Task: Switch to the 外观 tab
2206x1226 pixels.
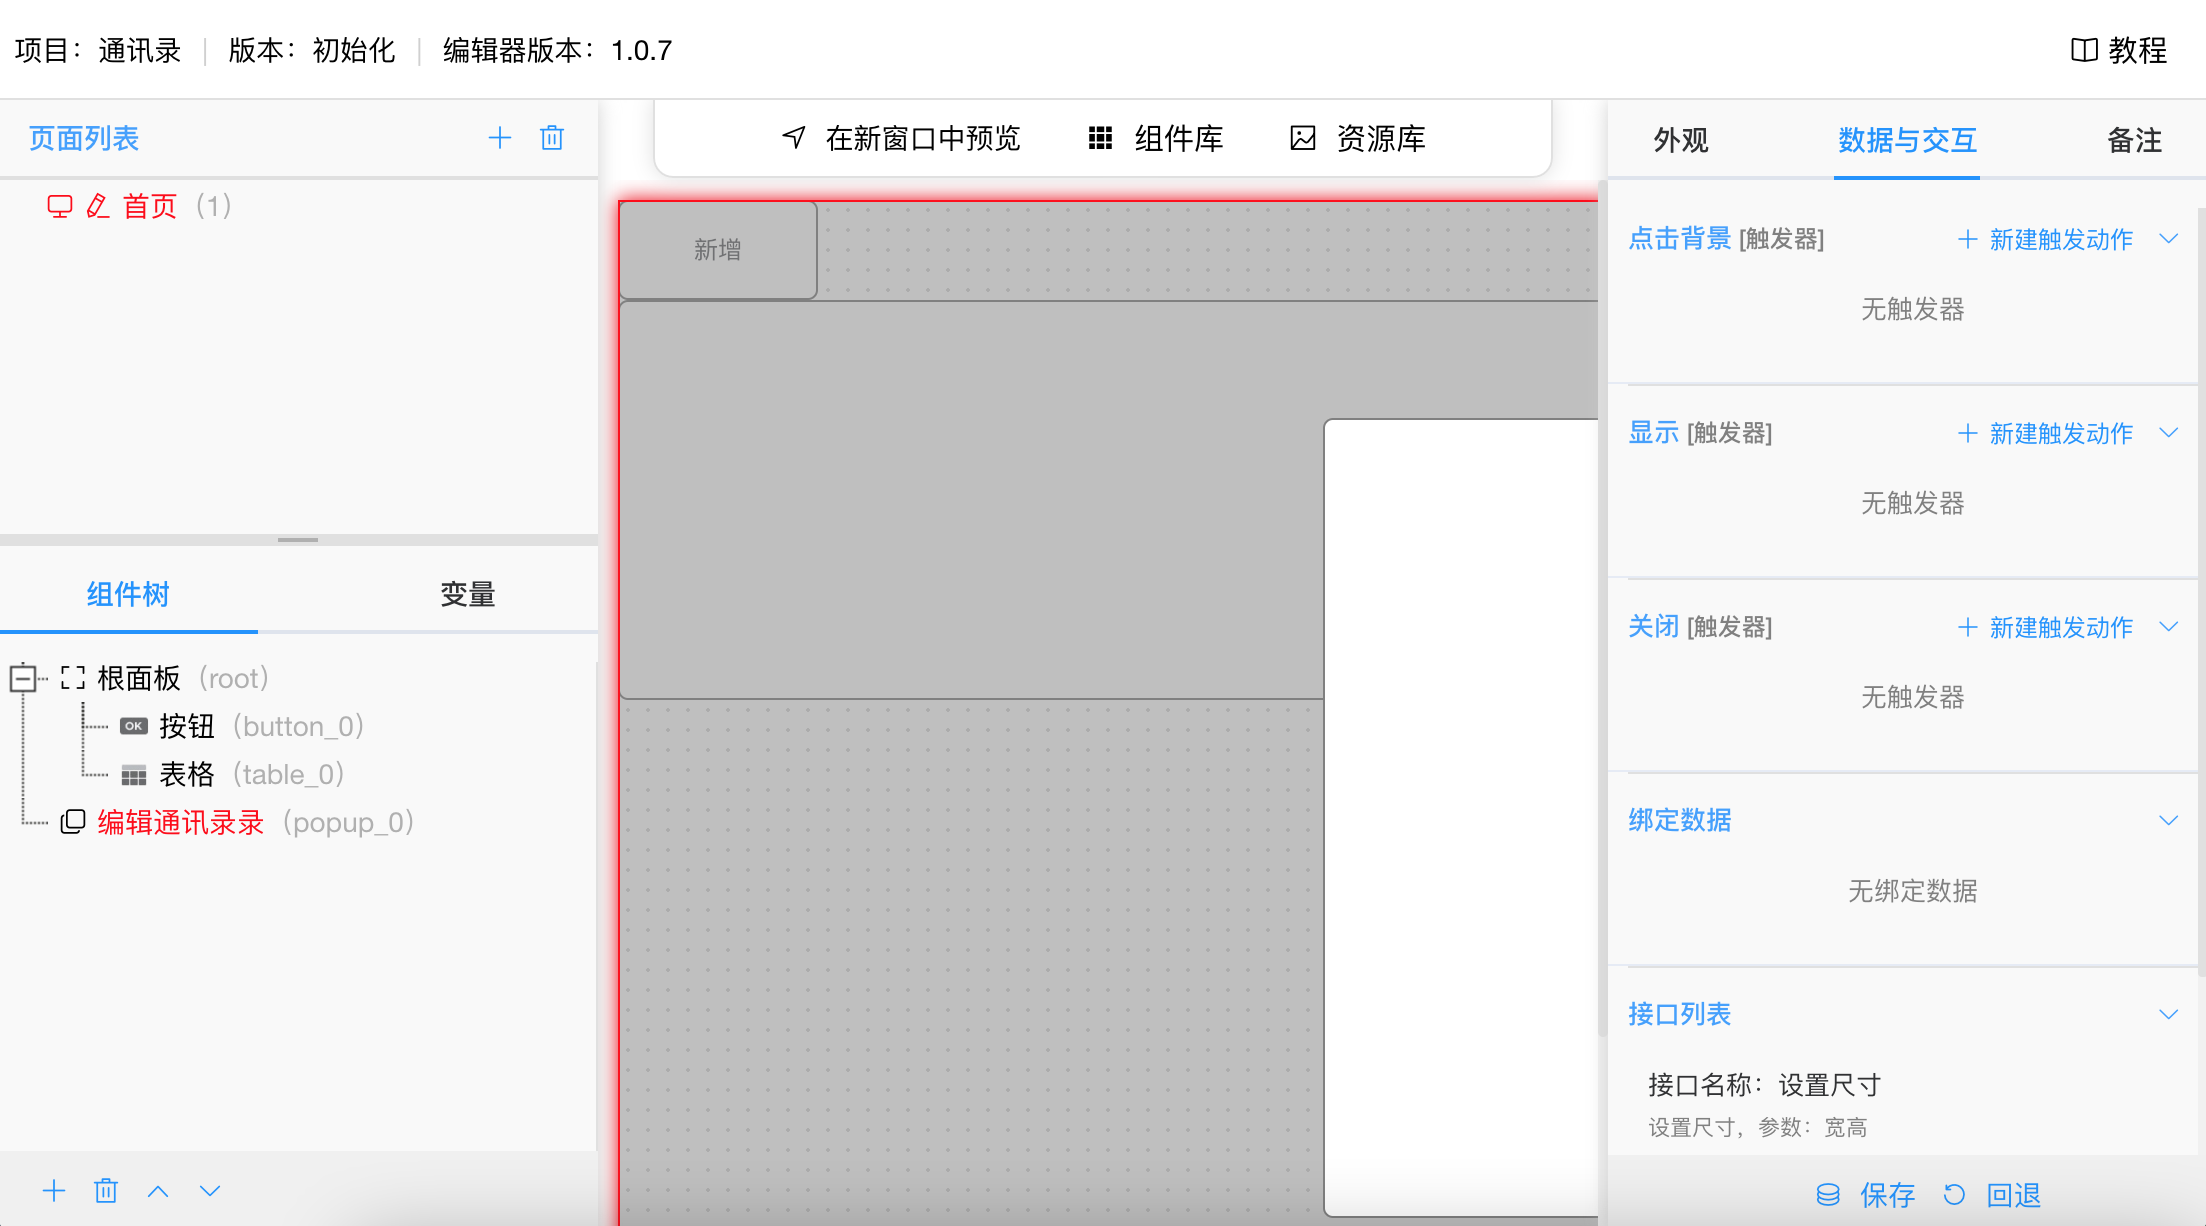Action: click(1681, 140)
